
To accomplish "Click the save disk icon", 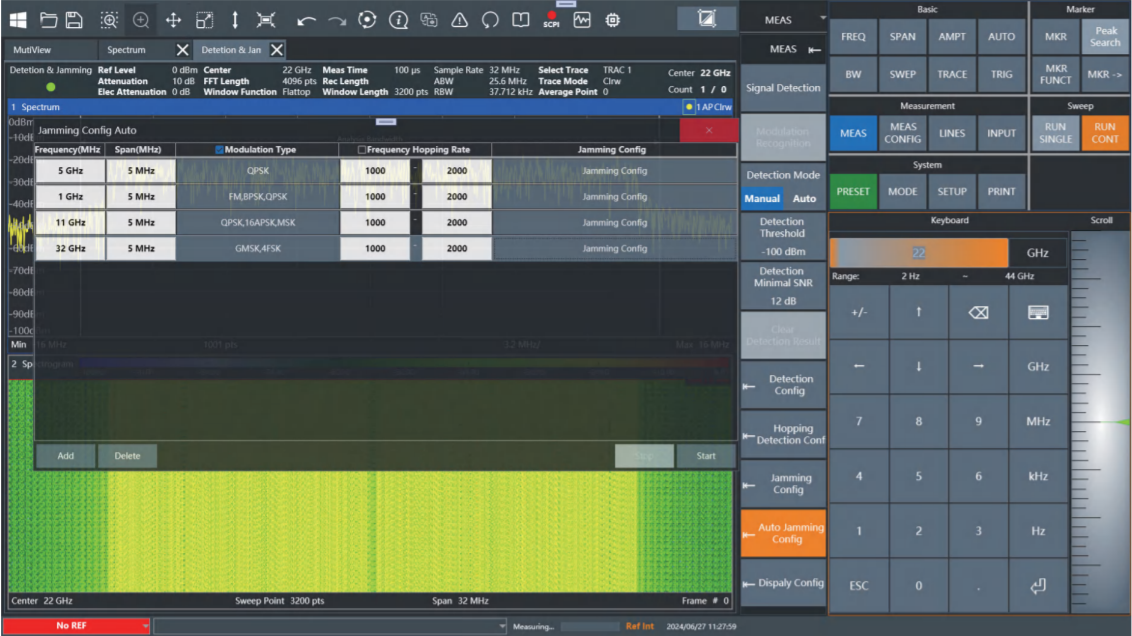I will pyautogui.click(x=74, y=20).
